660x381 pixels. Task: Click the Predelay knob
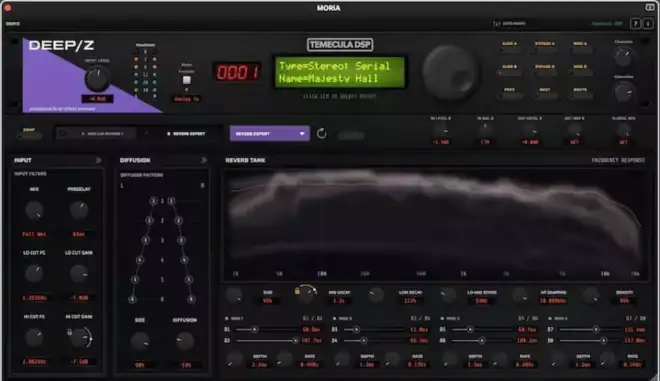point(79,210)
